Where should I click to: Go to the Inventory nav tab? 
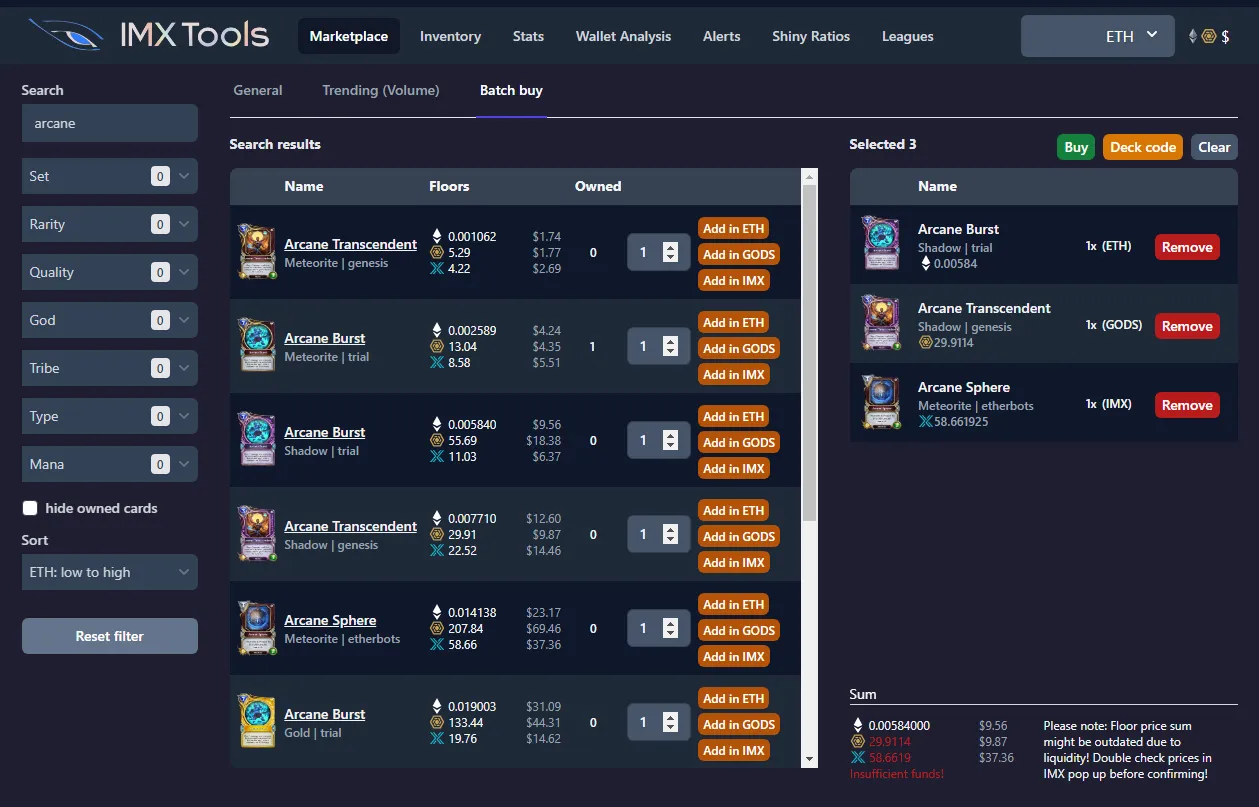click(450, 36)
